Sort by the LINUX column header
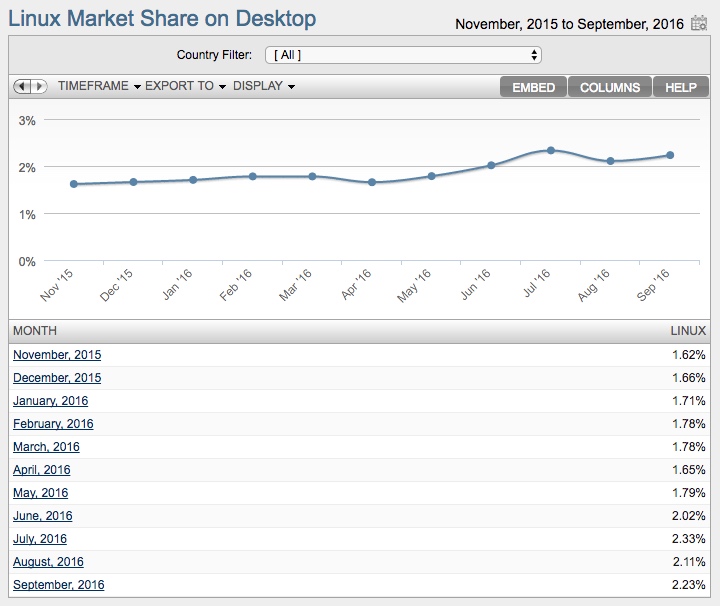 point(688,331)
